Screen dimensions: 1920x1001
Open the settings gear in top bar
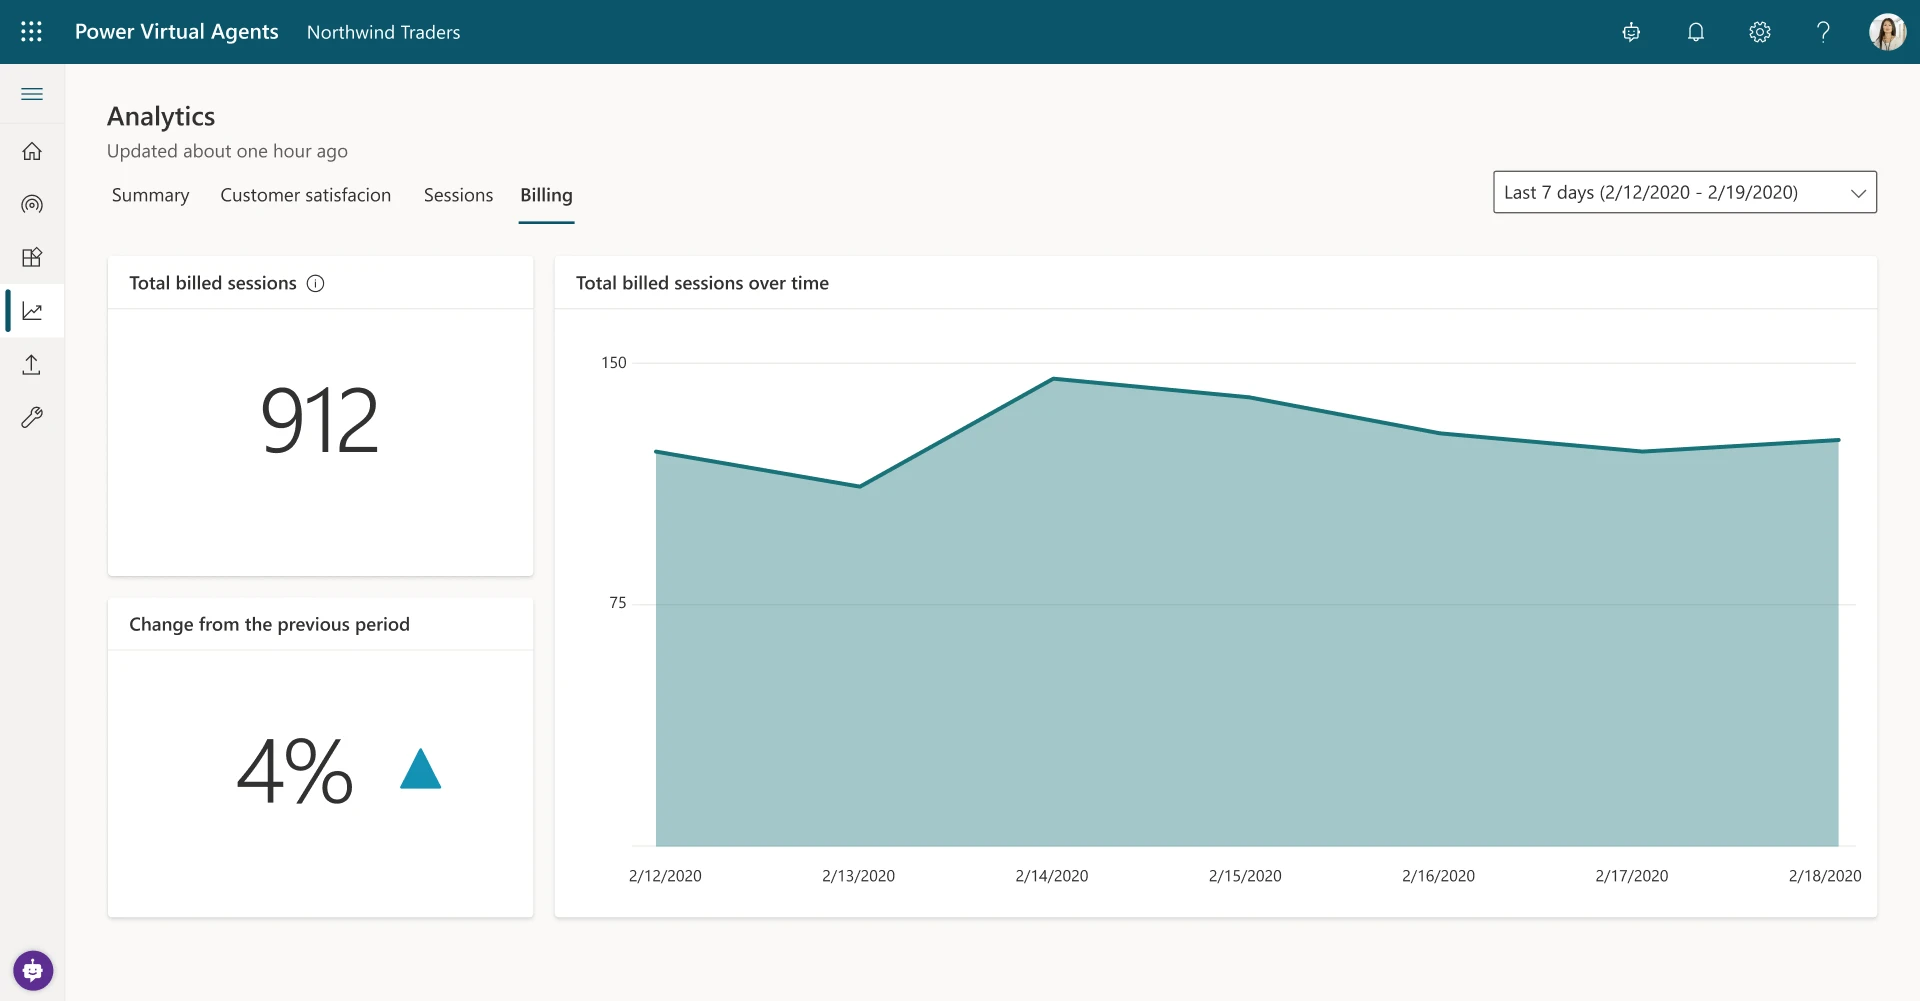tap(1759, 31)
